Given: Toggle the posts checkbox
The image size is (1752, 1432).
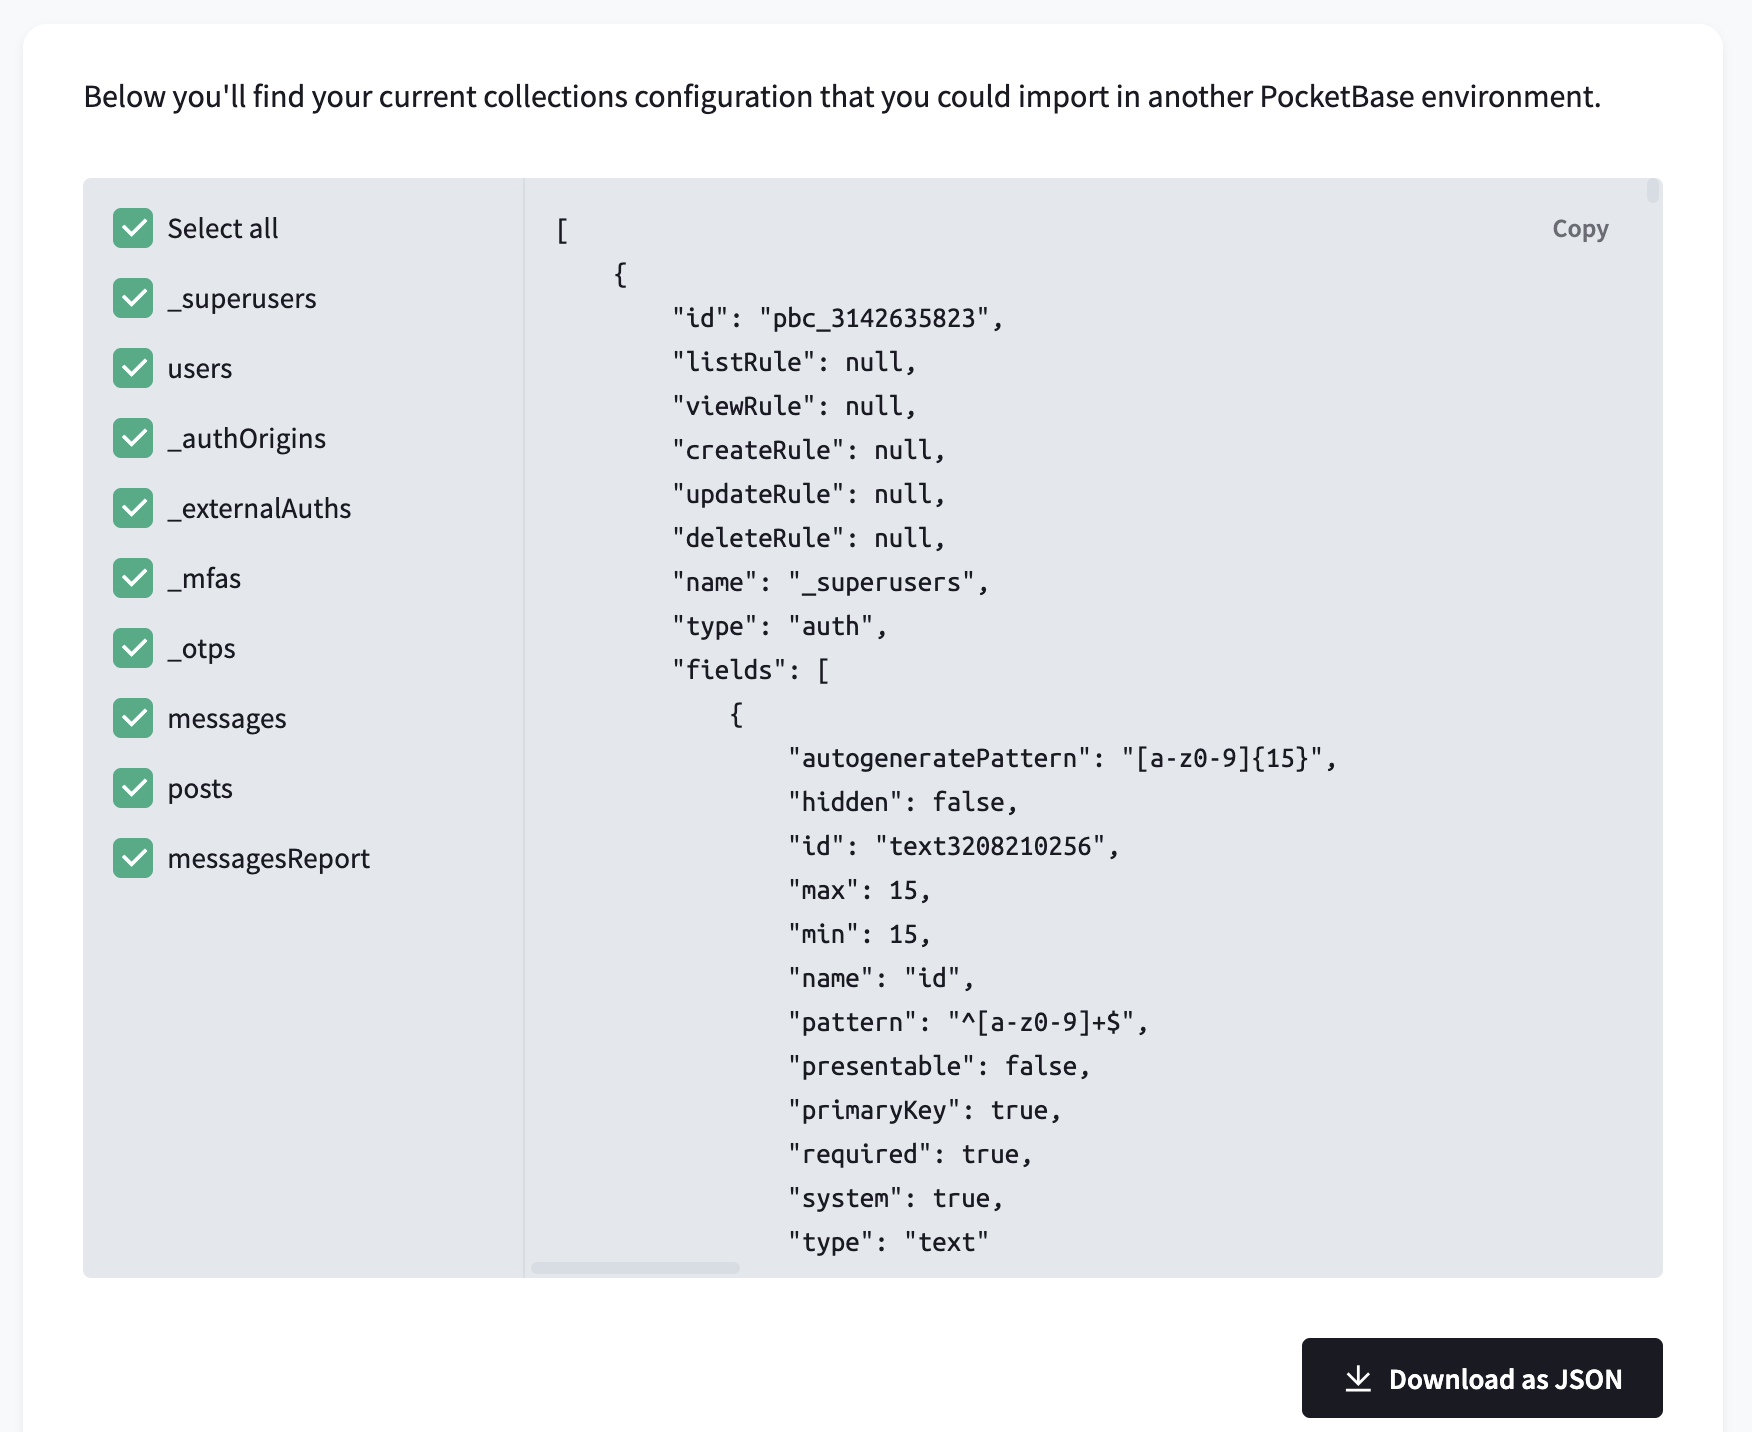Looking at the screenshot, I should tap(133, 788).
